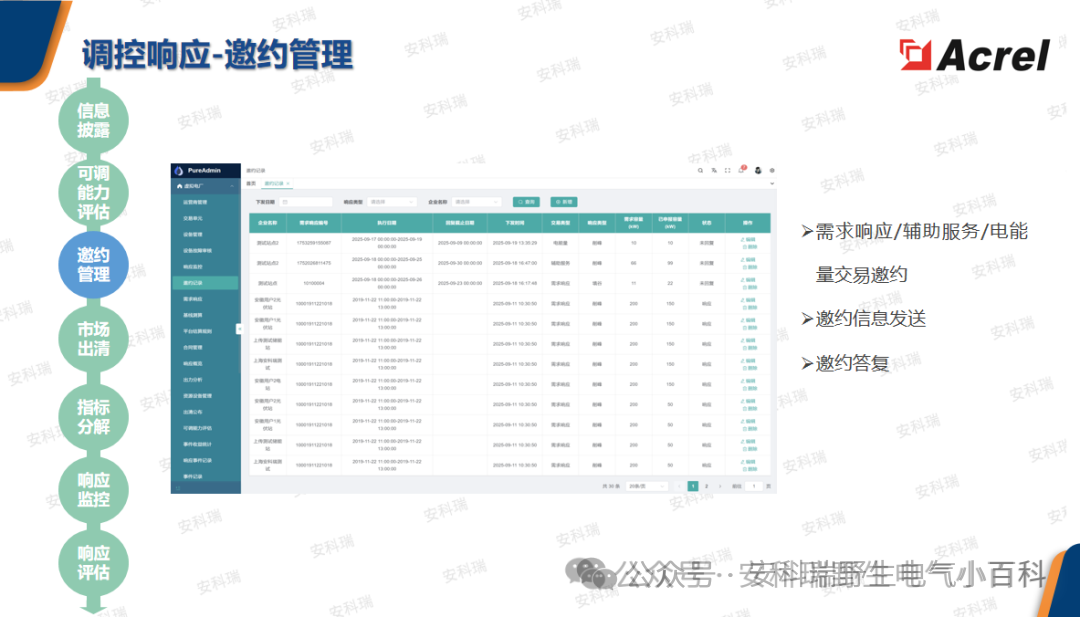Open the 企业名称 dropdown filter
Screen dimensions: 1080x617
pos(476,202)
